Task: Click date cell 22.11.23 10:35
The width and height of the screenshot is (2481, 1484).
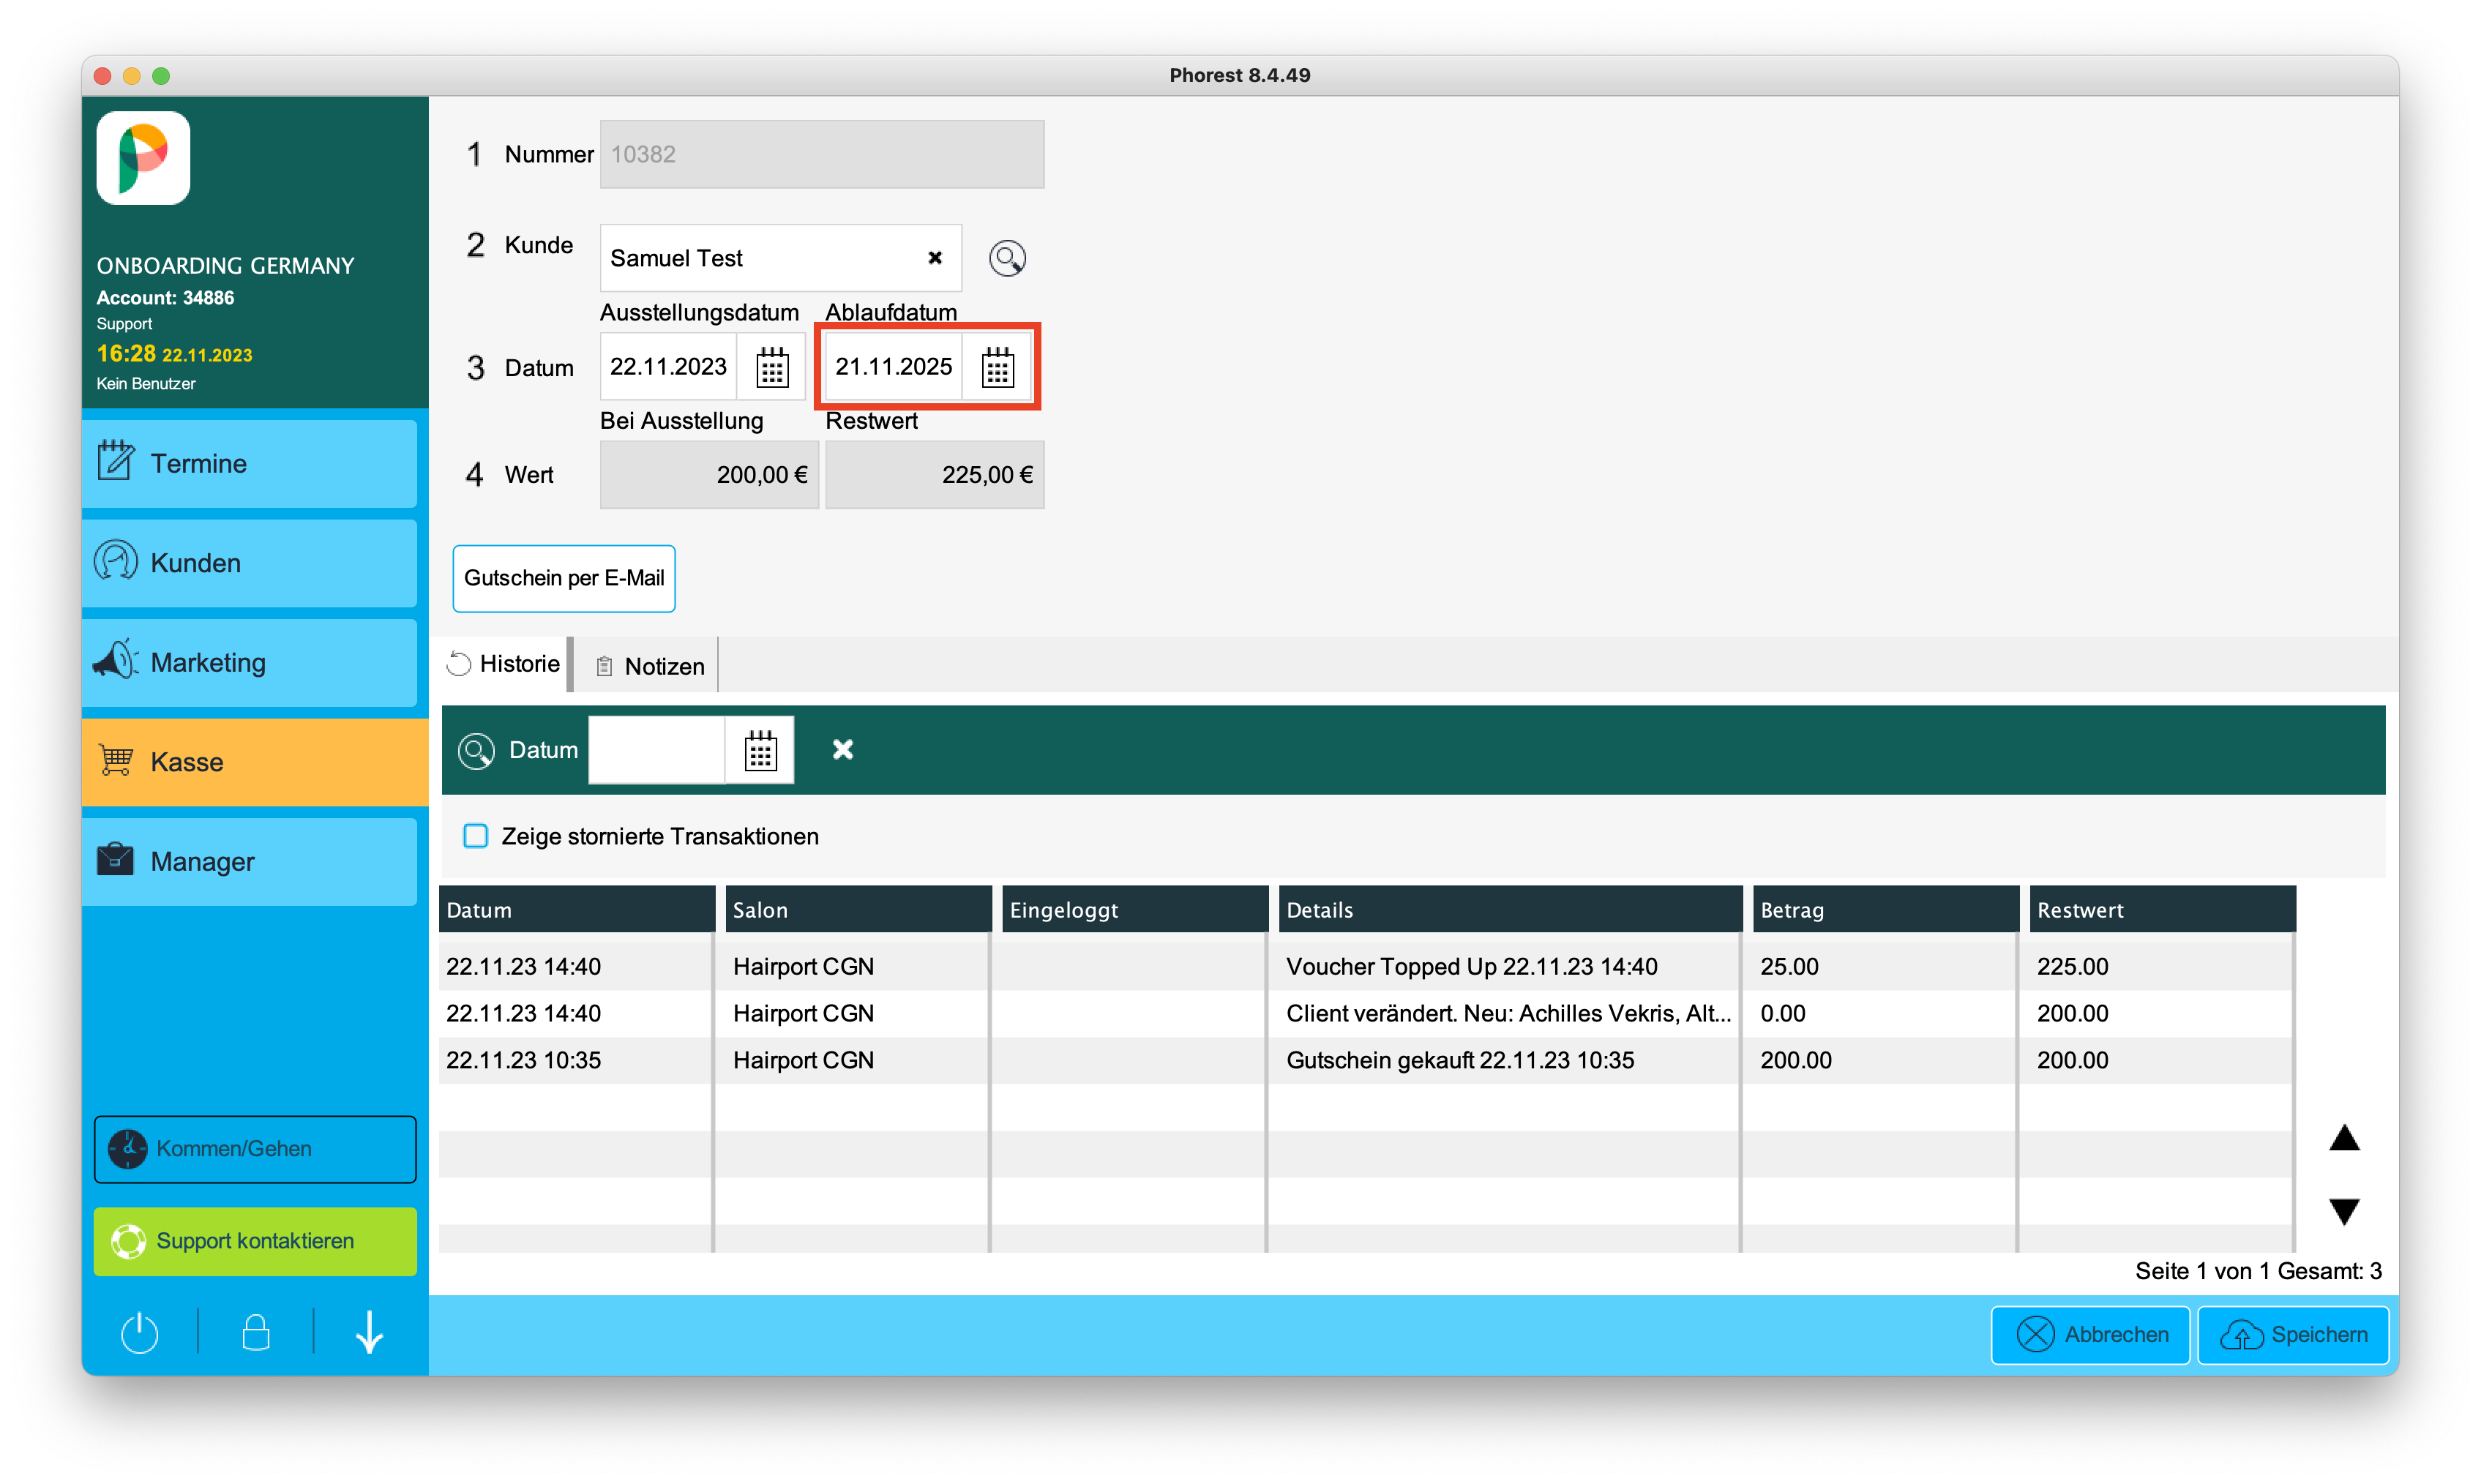Action: [x=523, y=1060]
